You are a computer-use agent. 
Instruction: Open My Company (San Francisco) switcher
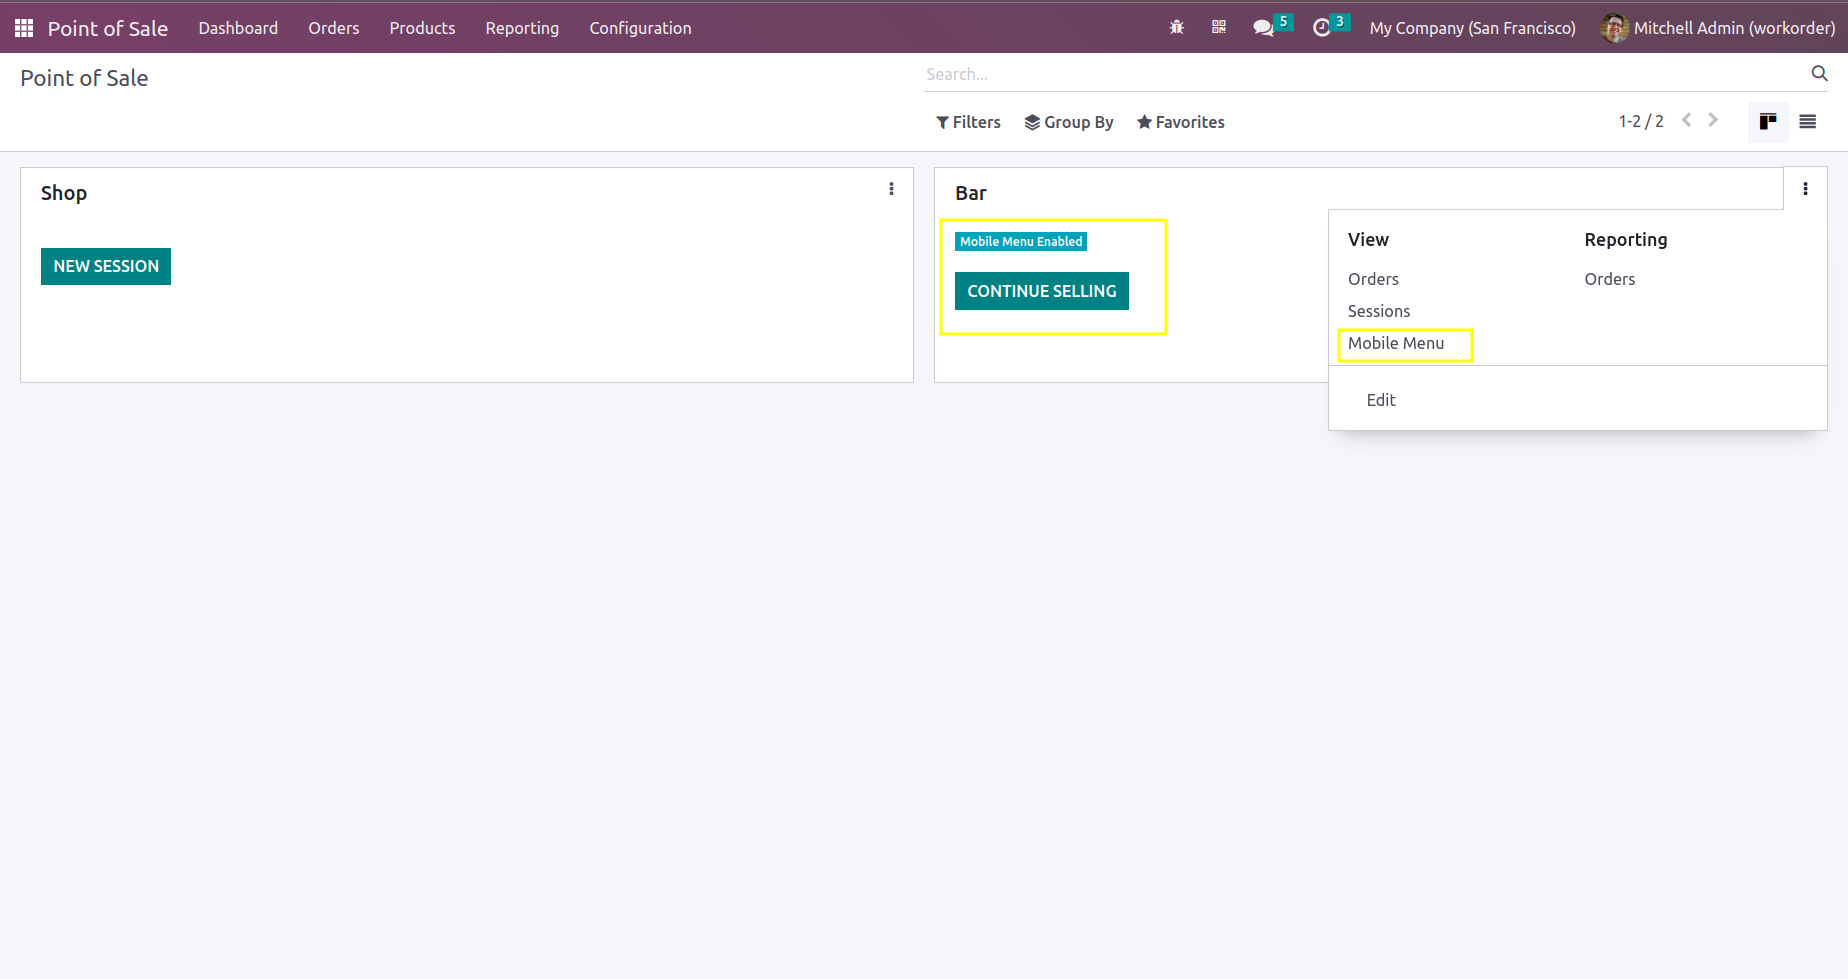pyautogui.click(x=1472, y=28)
